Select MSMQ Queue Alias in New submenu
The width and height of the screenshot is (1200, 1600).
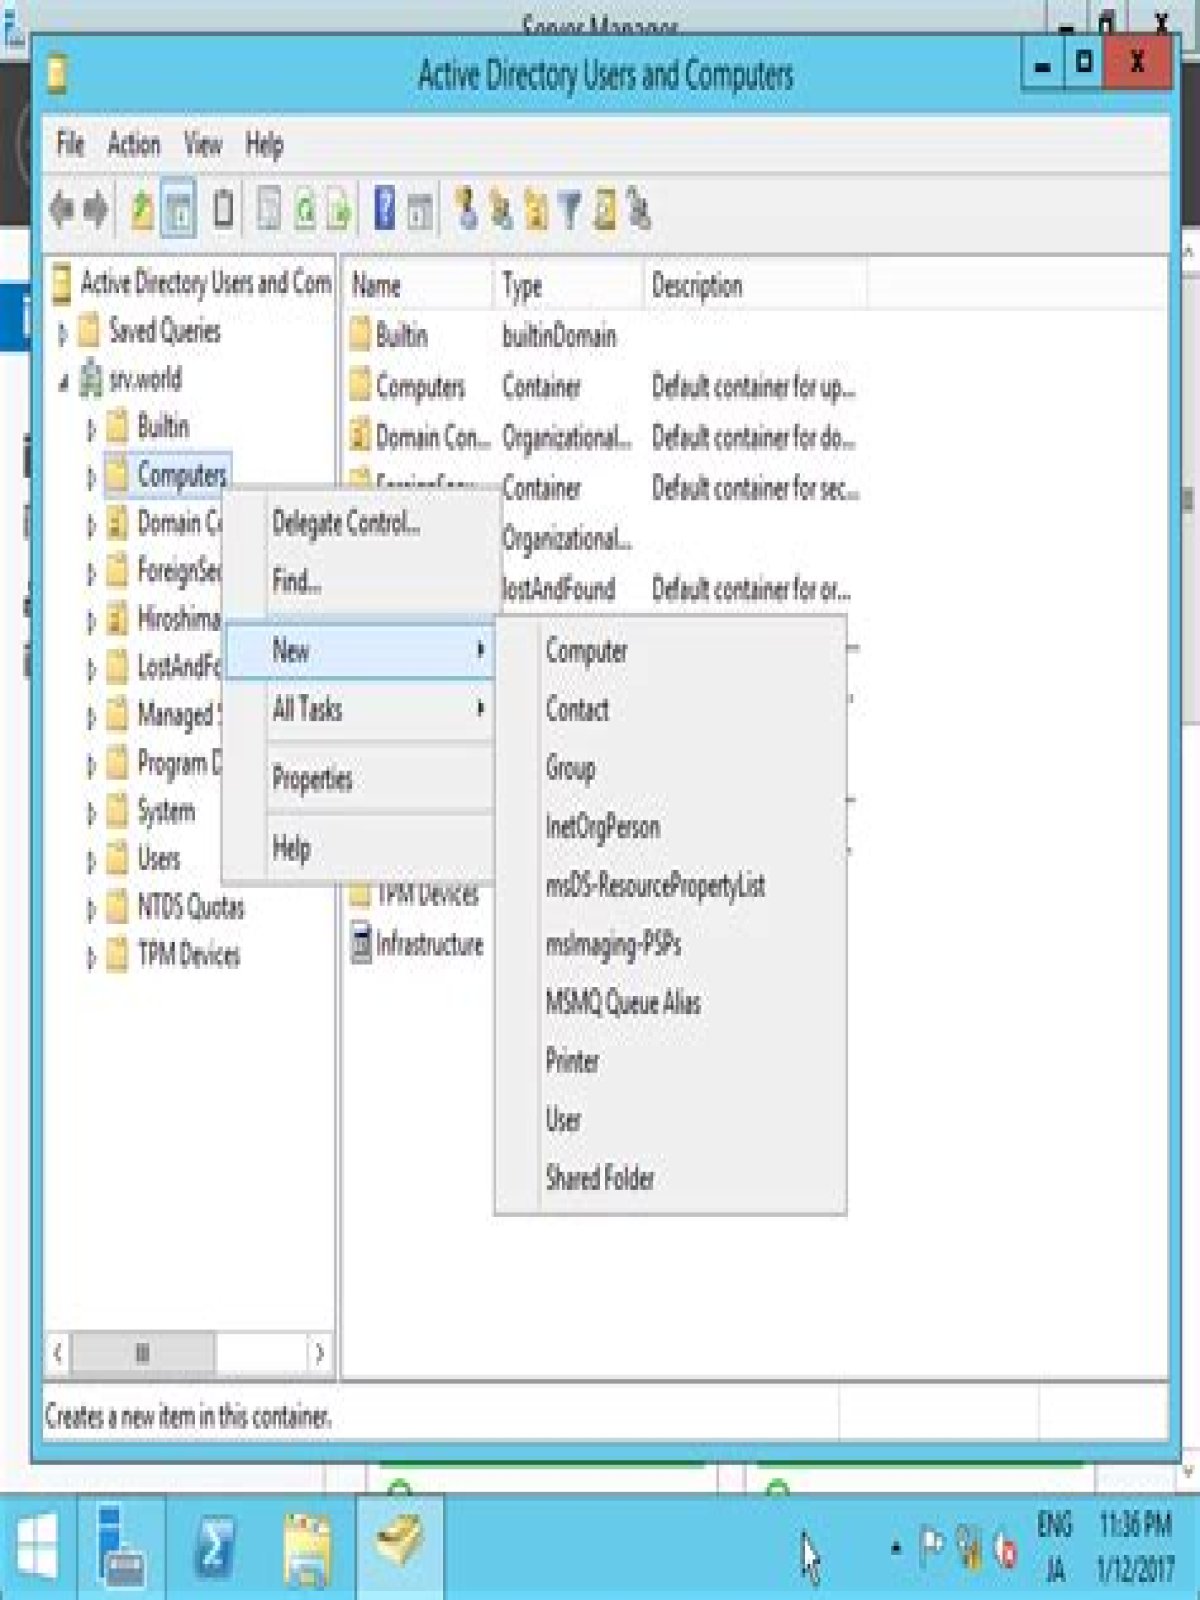coord(670,1002)
